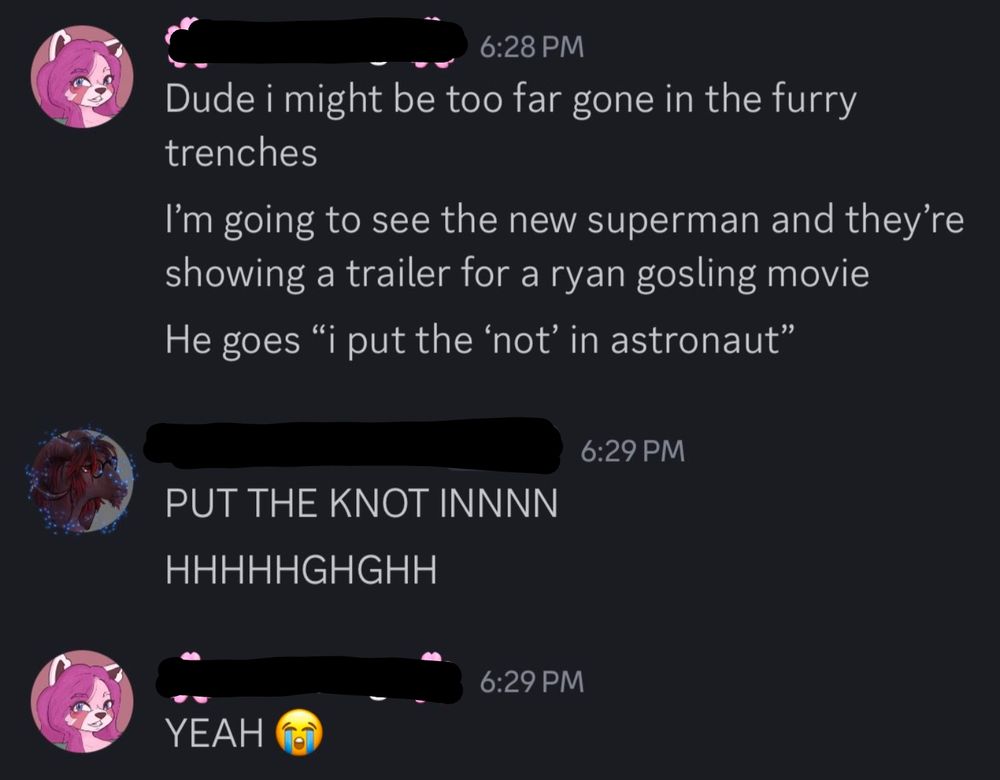Click the crying face emoji

[299, 732]
